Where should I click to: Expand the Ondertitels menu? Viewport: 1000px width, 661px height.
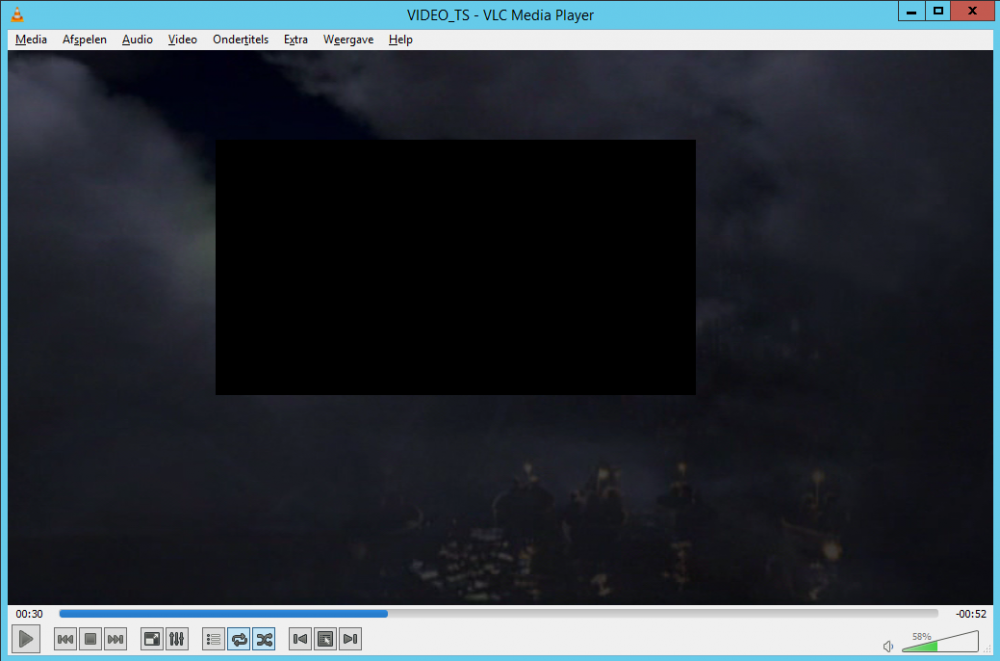[240, 40]
